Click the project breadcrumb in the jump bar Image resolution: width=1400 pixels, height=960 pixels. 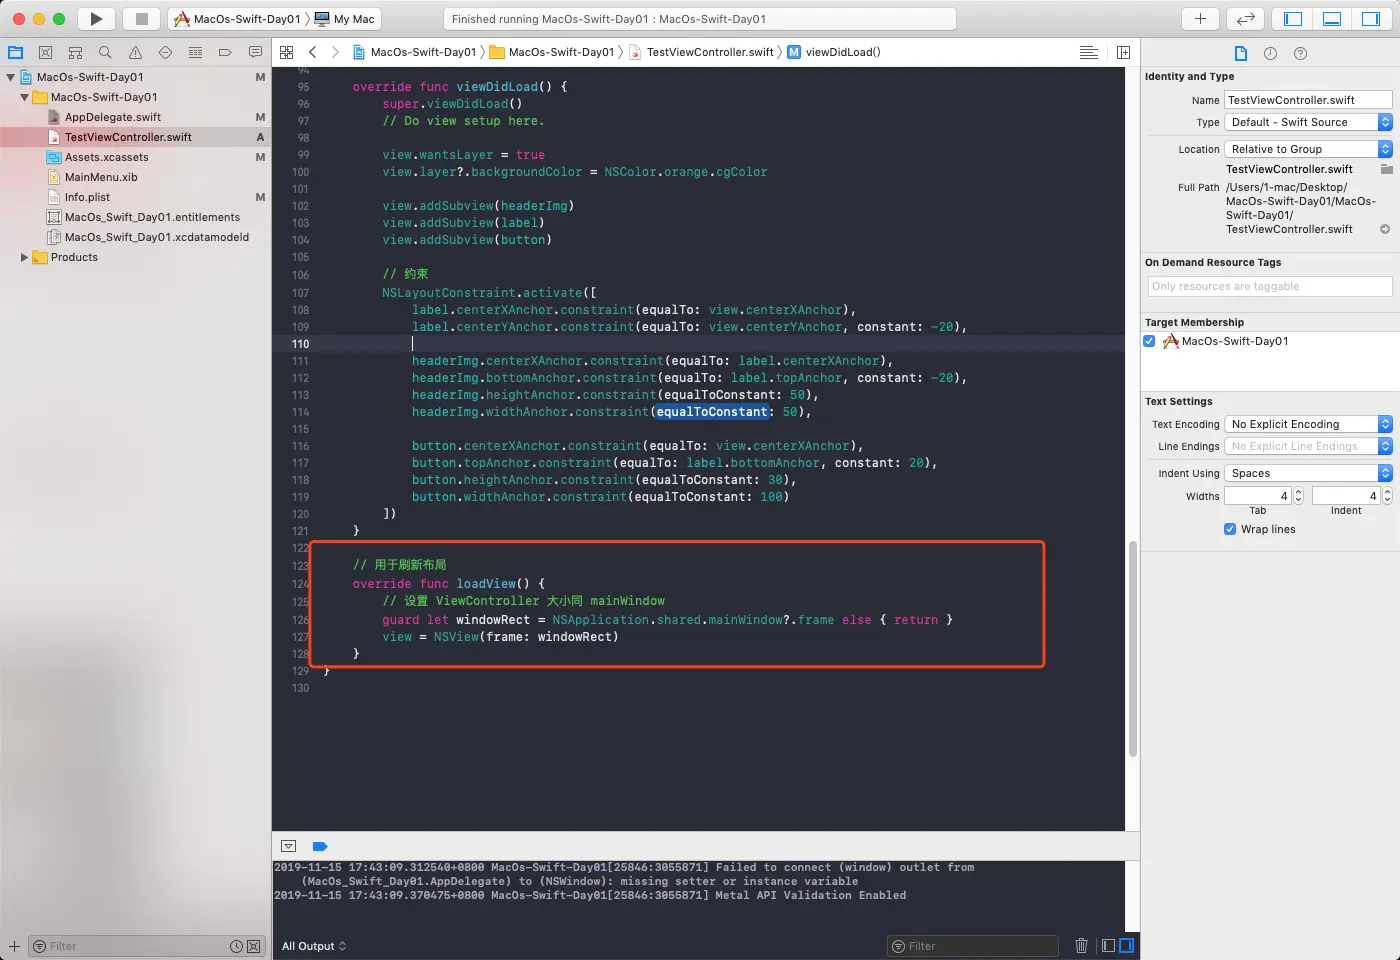pos(414,52)
